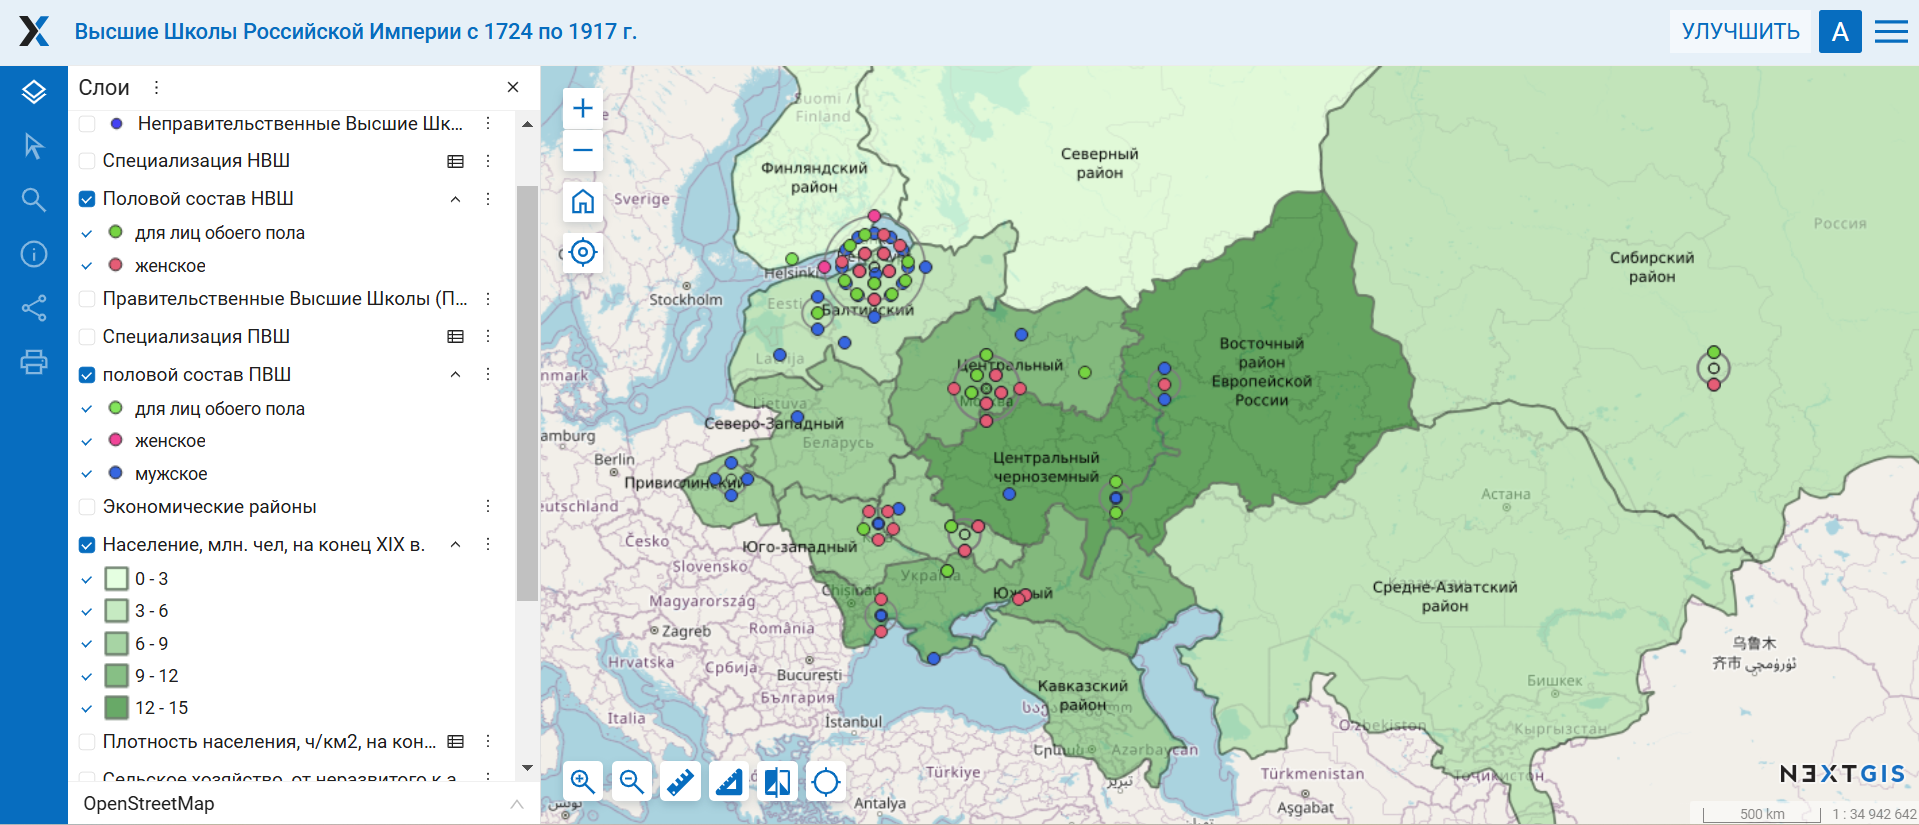
Task: Expand the OpenStreetMap basemap selector
Action: pyautogui.click(x=517, y=804)
